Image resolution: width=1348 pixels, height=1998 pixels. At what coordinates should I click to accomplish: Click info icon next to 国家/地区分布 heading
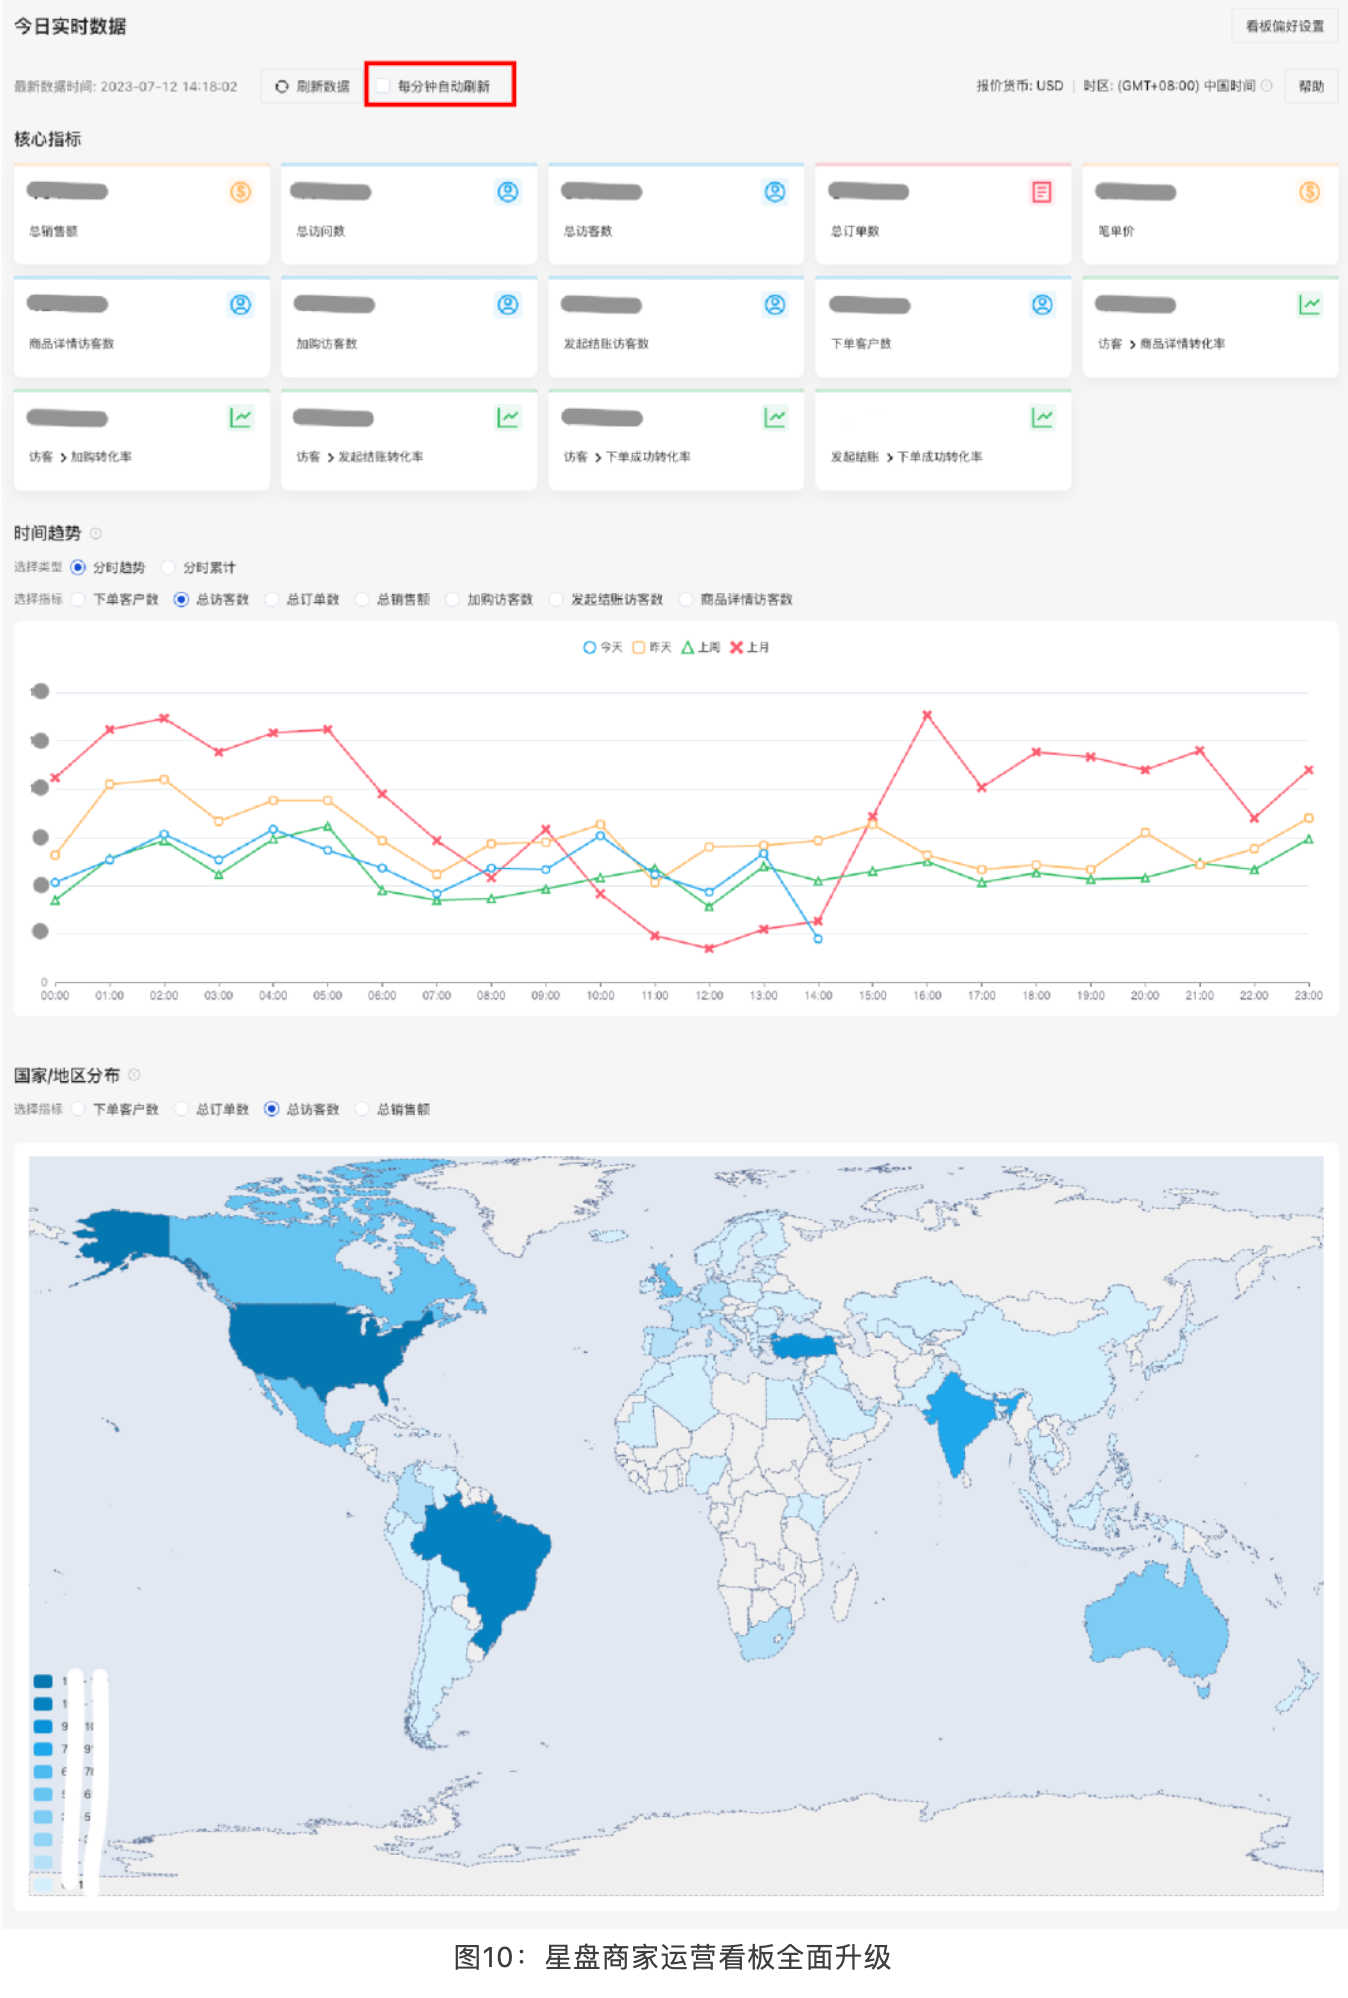click(134, 1075)
